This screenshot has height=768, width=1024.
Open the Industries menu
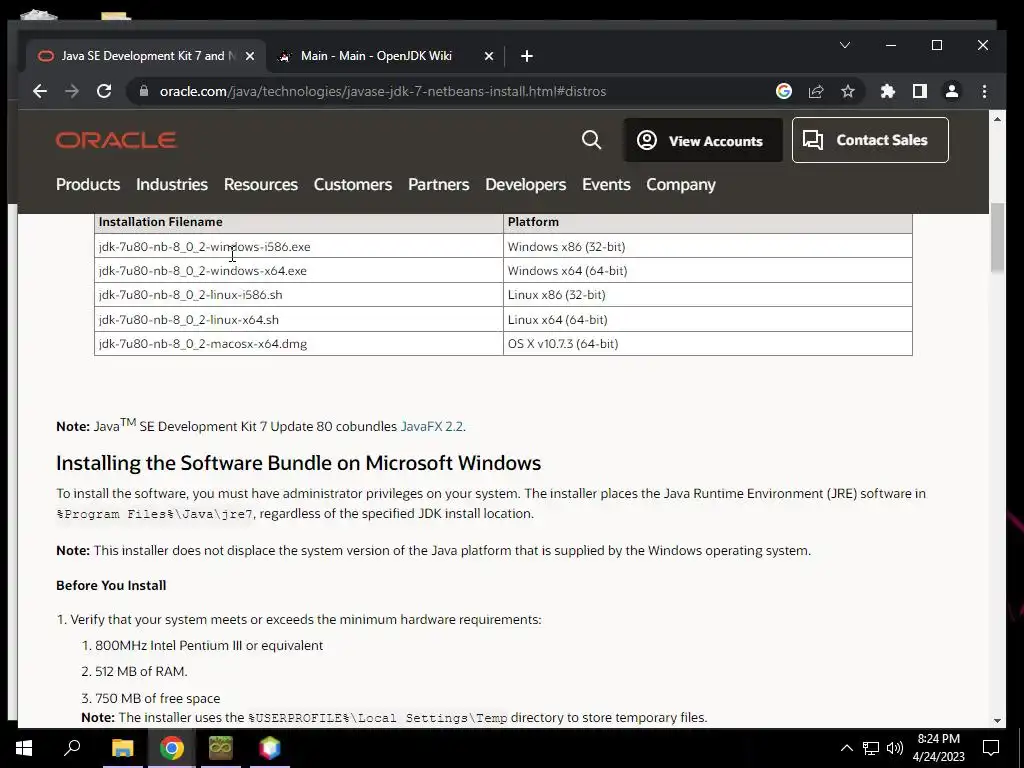point(172,185)
